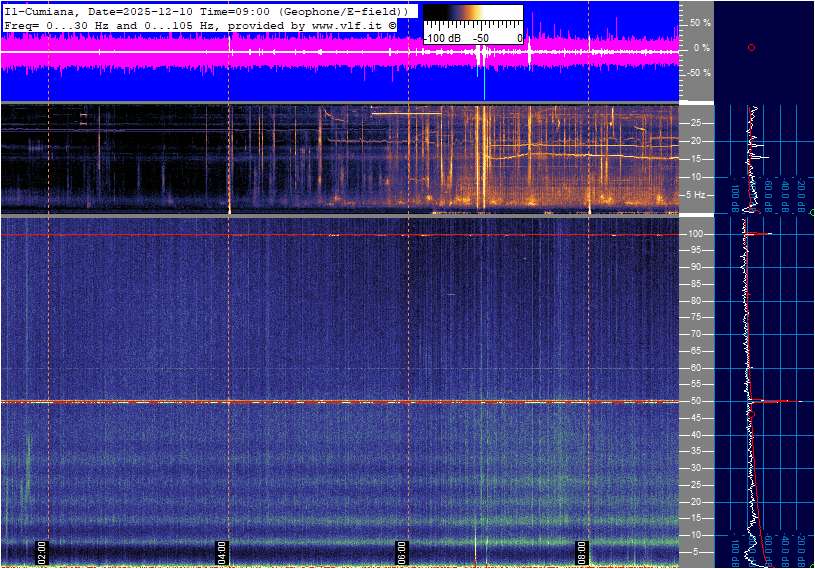
Task: Click the small green circle at right edge
Action: [812, 213]
